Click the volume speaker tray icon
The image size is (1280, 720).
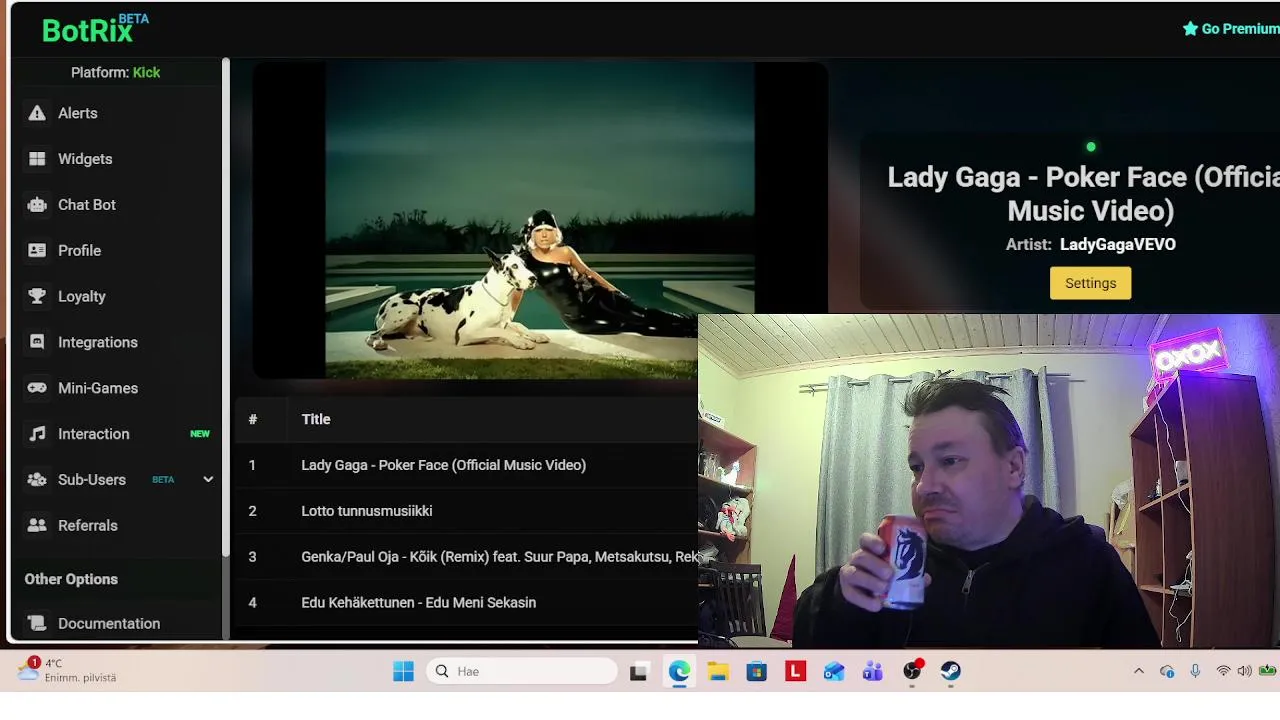click(x=1245, y=671)
